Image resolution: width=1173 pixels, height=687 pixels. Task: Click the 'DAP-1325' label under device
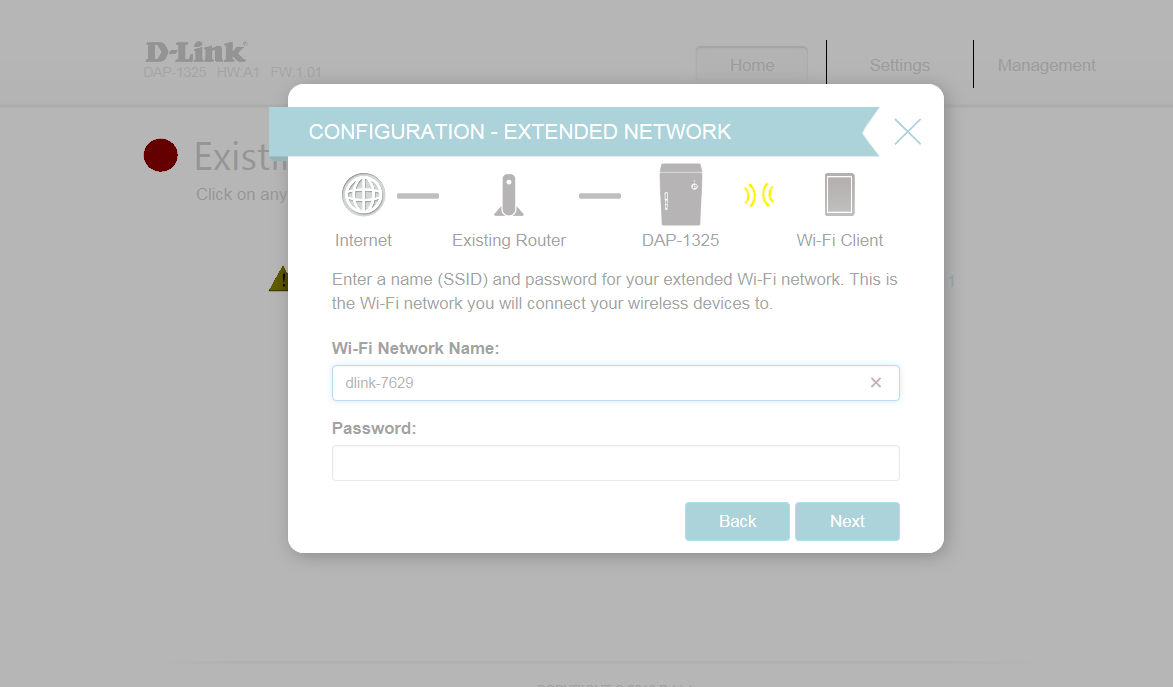pyautogui.click(x=680, y=240)
